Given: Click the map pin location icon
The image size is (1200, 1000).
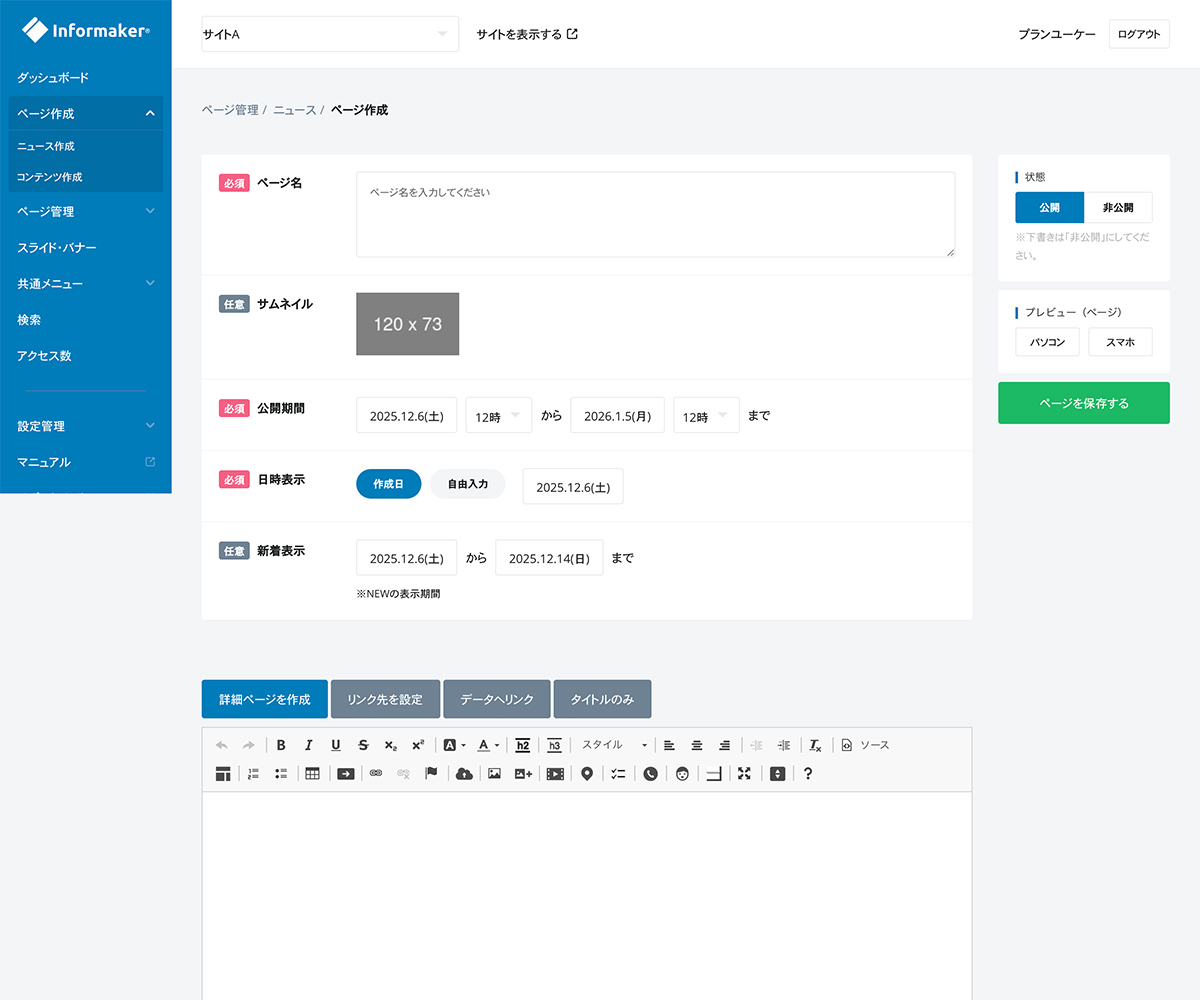Looking at the screenshot, I should pyautogui.click(x=587, y=773).
